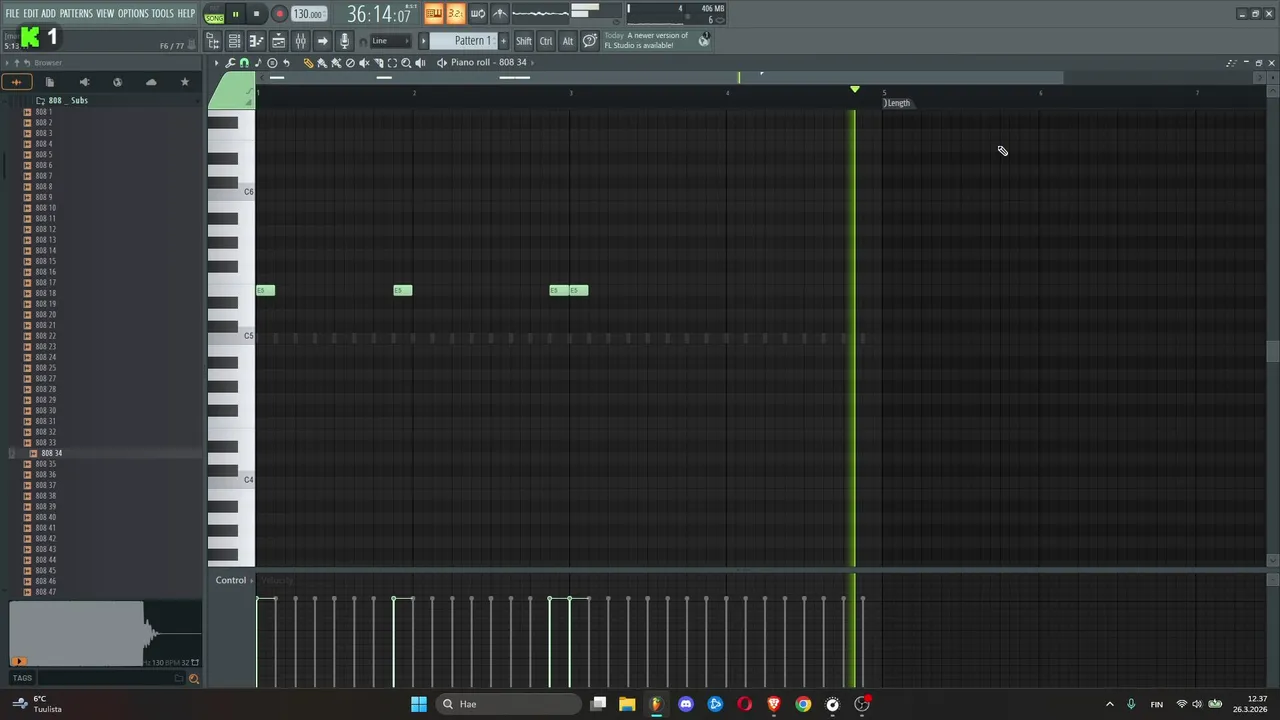Screen dimensions: 1280x720
Task: Click the microphone recording icon
Action: (344, 41)
